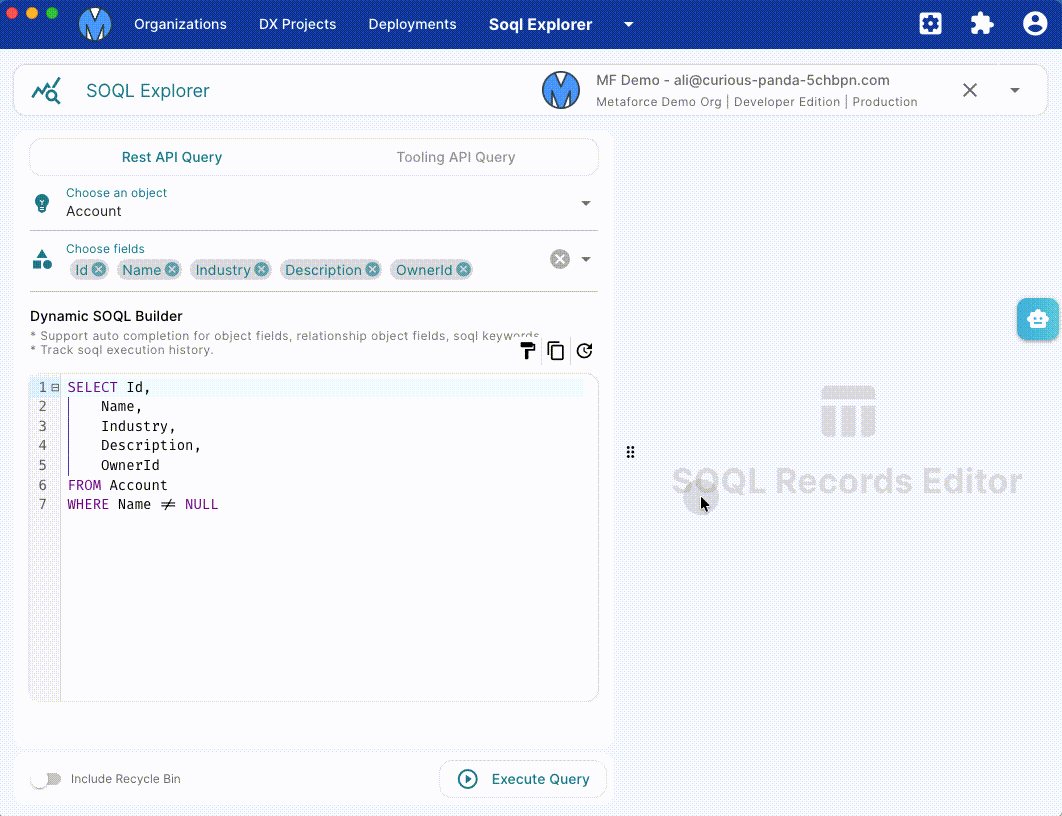Viewport: 1062px width, 816px height.
Task: Open the settings gear icon
Action: pyautogui.click(x=930, y=24)
